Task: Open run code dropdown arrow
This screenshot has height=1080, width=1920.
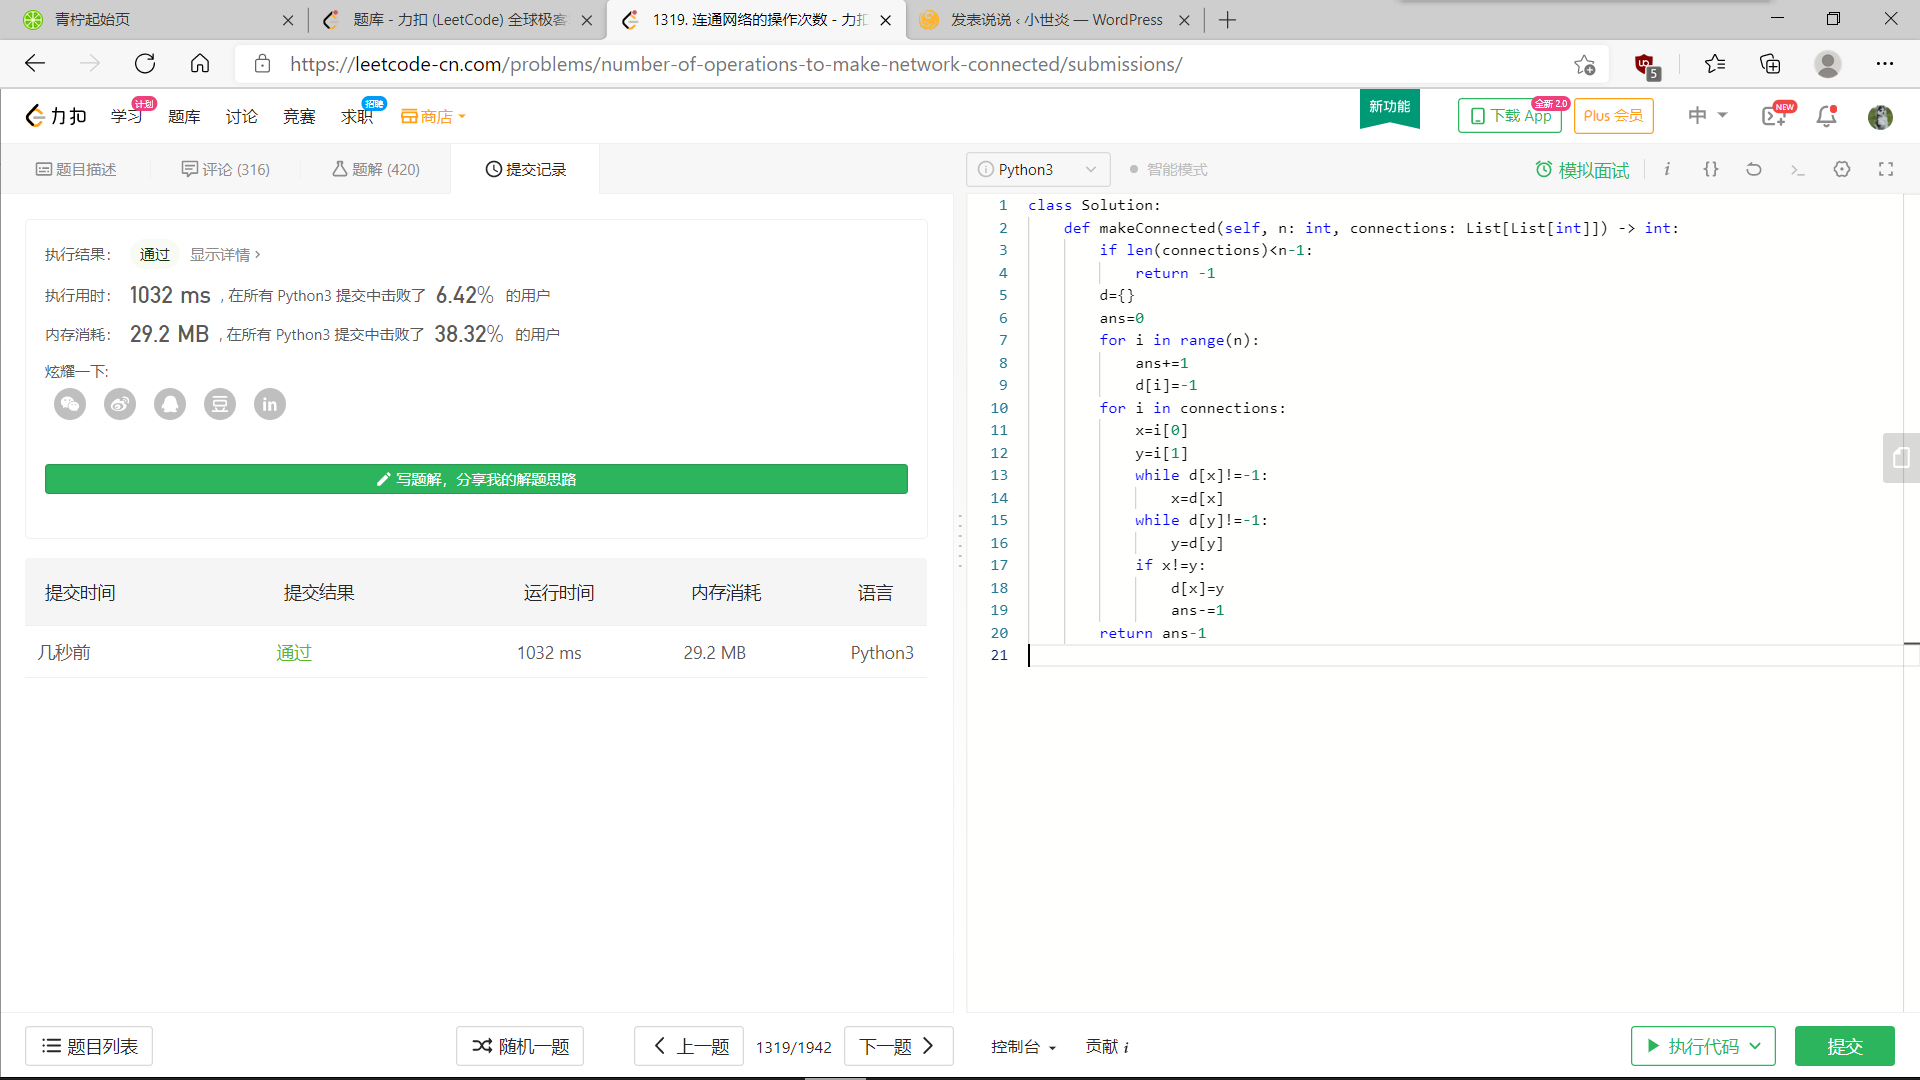Action: coord(1756,1046)
